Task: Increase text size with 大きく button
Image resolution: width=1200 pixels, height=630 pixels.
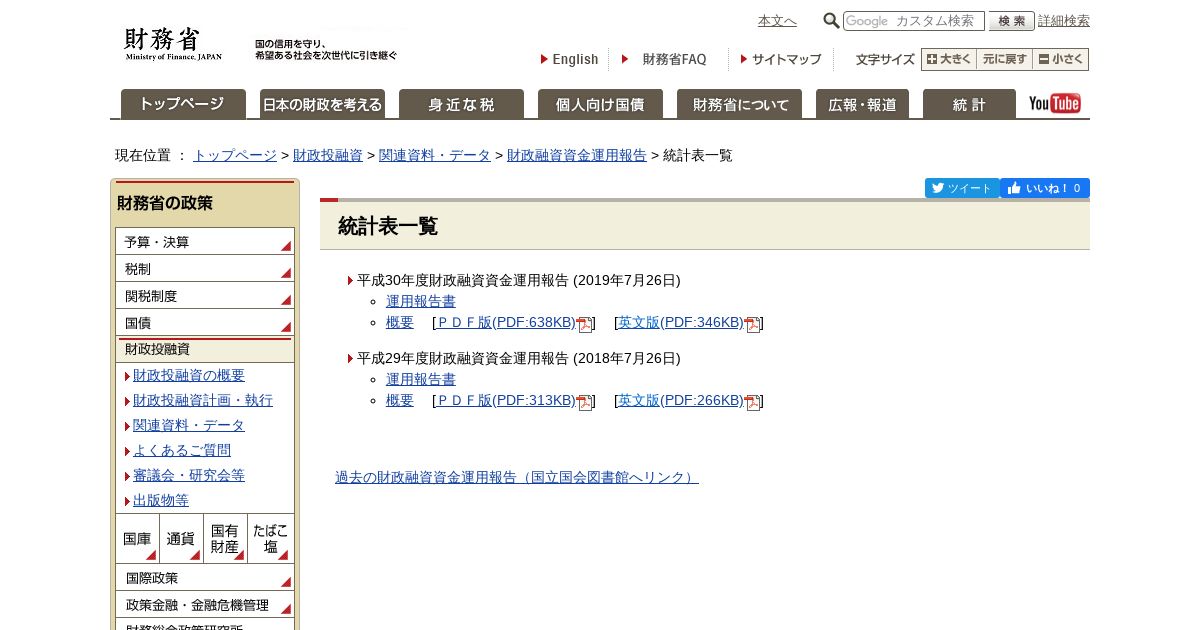Action: click(949, 60)
